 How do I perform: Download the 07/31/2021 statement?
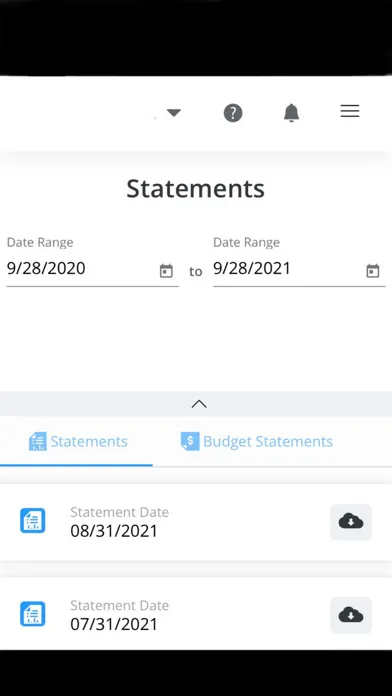point(351,615)
